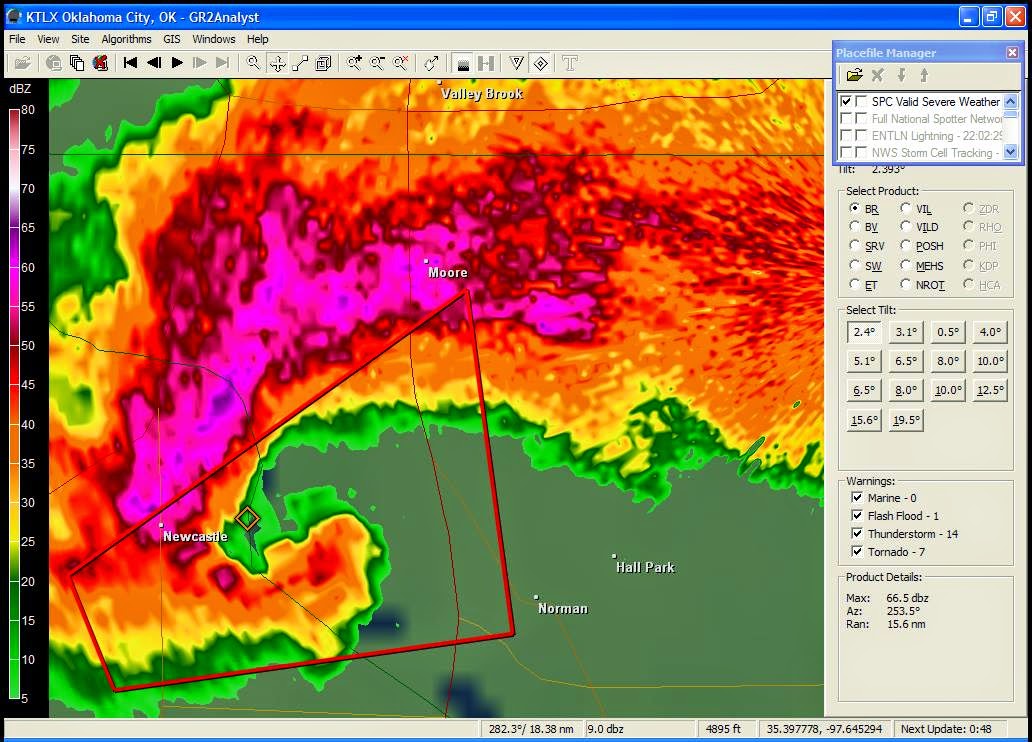
Task: Enable the first NWS Storm Cell Tracking checkbox
Action: pyautogui.click(x=846, y=153)
